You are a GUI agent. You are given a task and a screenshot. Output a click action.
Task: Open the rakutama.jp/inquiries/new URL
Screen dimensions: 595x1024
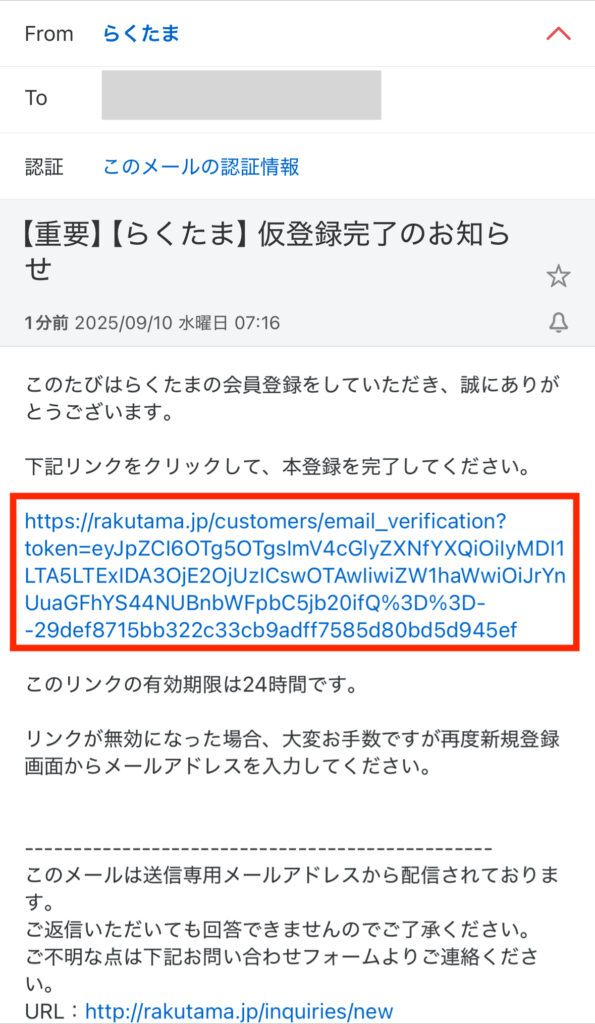(239, 1012)
